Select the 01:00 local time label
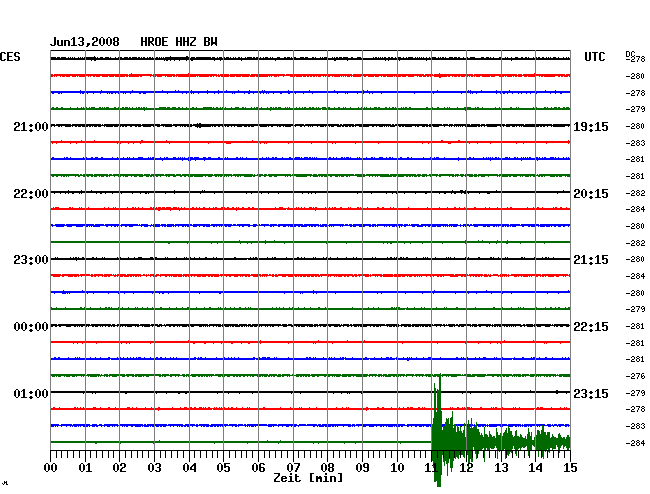 pos(31,393)
